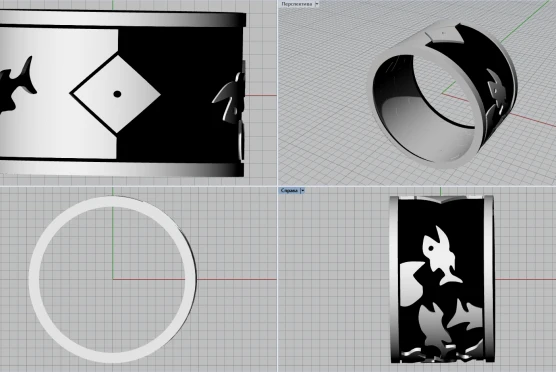The height and width of the screenshot is (372, 556).
Task: Select the diamond shape on the ring band
Action: [115, 94]
